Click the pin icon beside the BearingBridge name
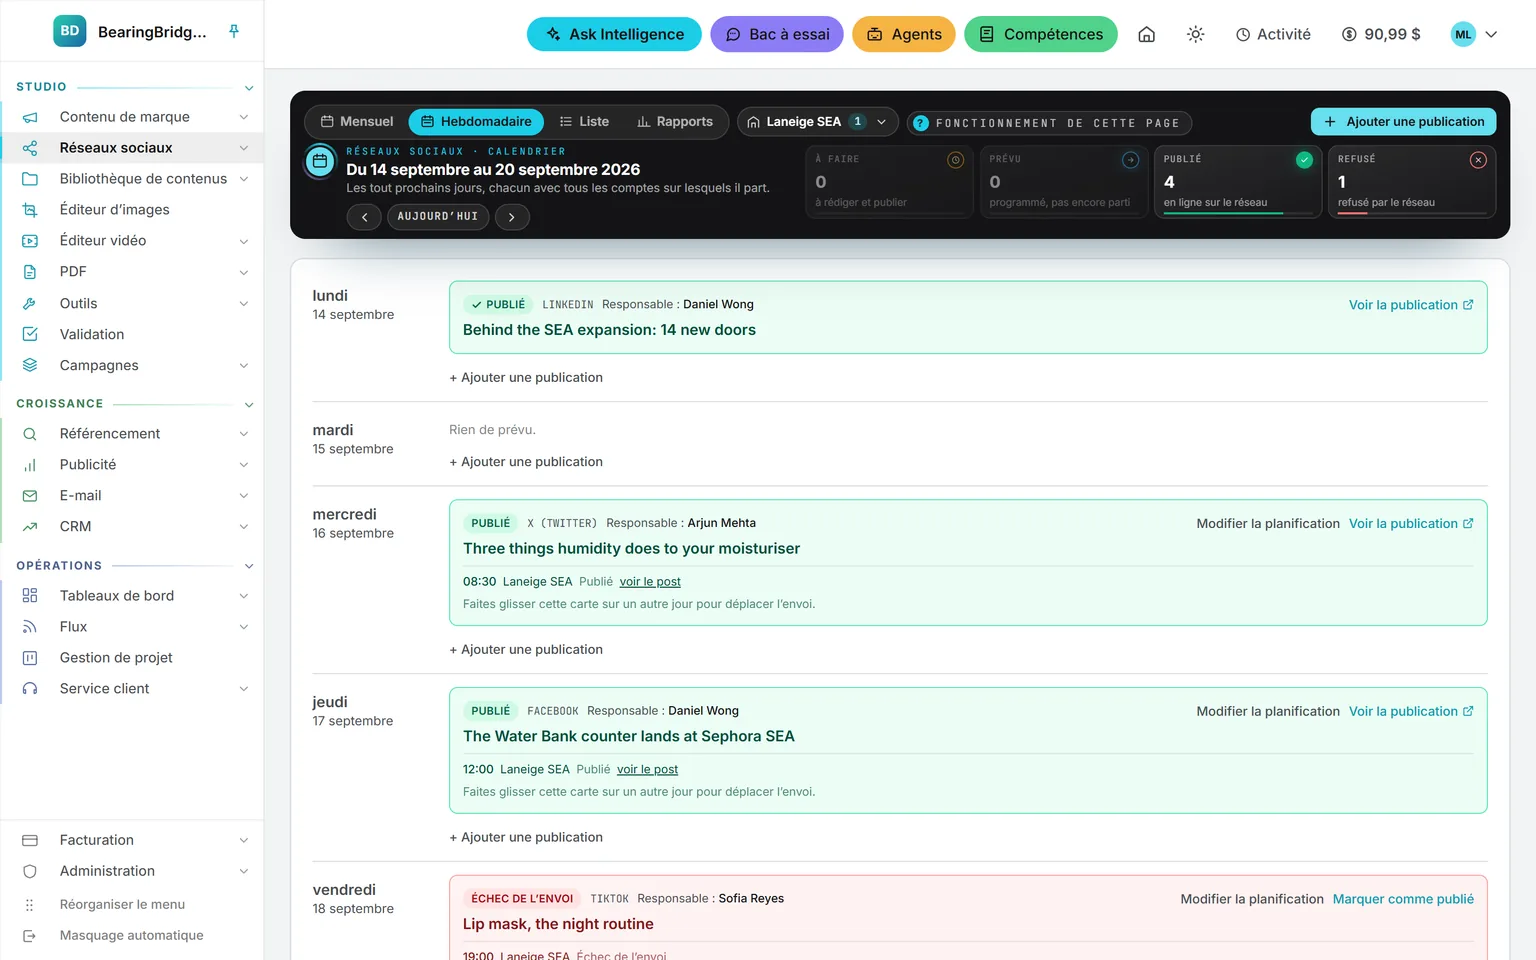The height and width of the screenshot is (960, 1536). click(234, 31)
